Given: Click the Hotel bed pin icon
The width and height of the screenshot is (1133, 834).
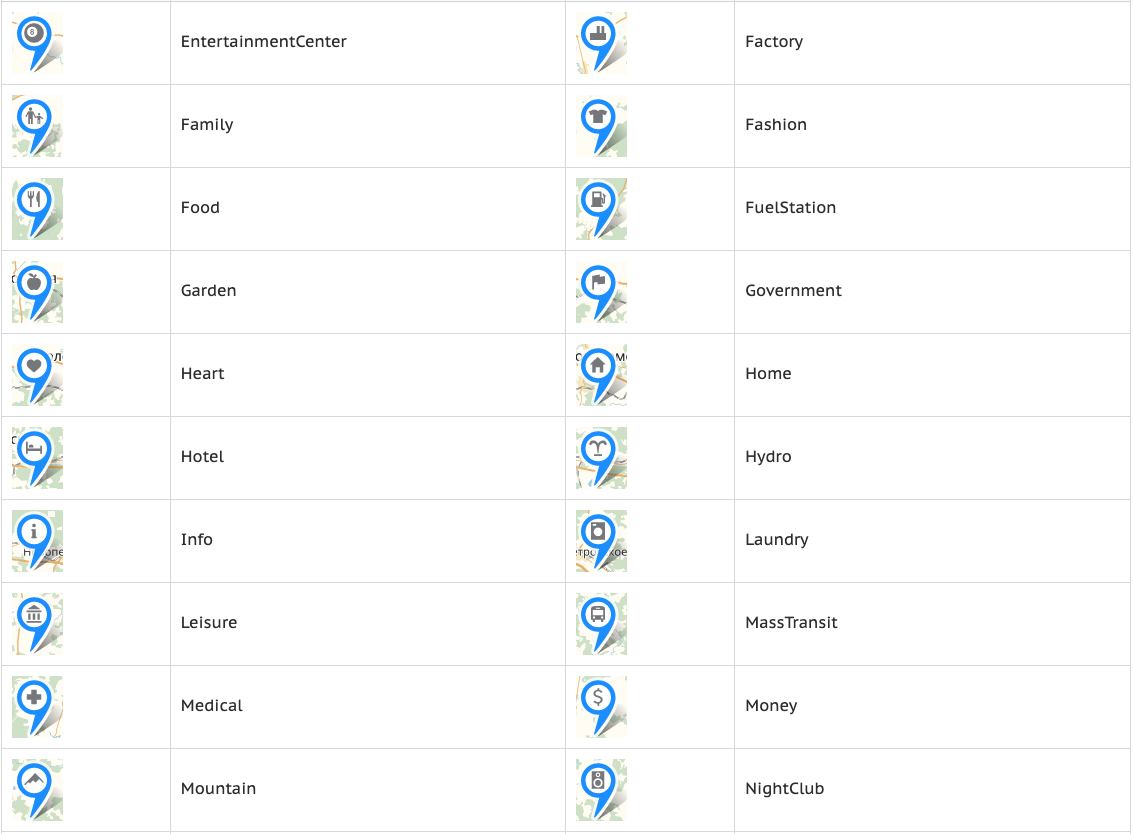Looking at the screenshot, I should pos(37,458).
